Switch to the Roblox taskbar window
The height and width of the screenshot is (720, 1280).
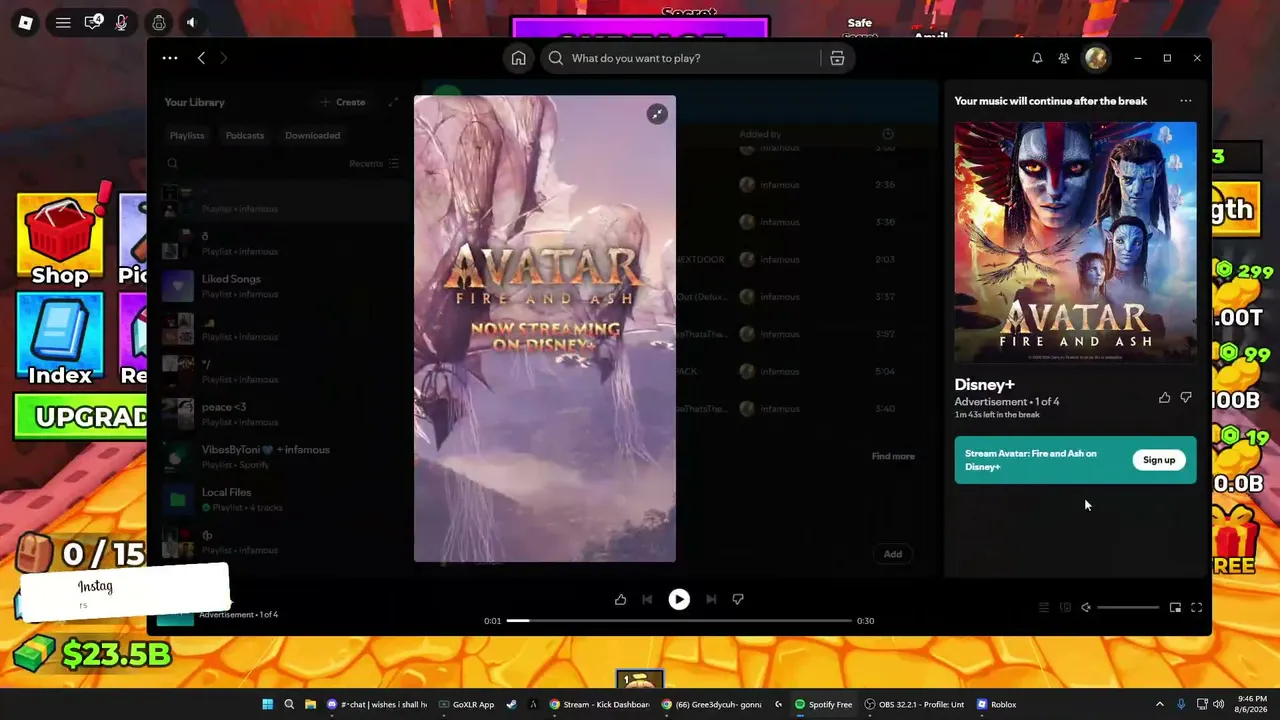997,704
